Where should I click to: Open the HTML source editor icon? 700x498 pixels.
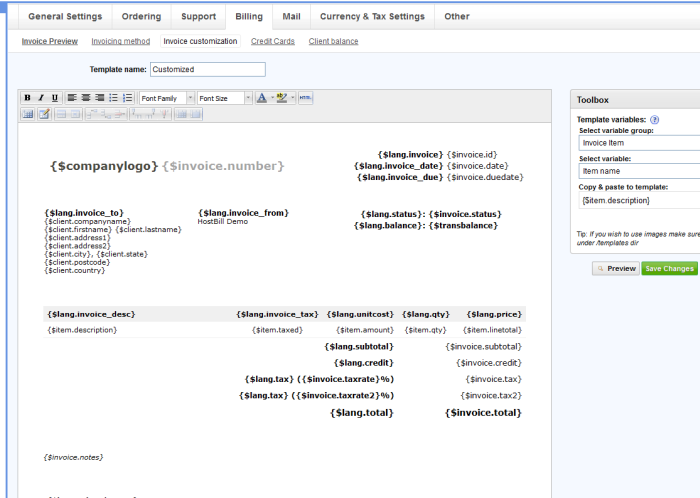[x=305, y=98]
